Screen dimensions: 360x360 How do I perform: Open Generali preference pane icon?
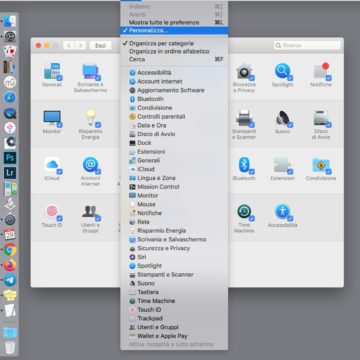[52, 72]
